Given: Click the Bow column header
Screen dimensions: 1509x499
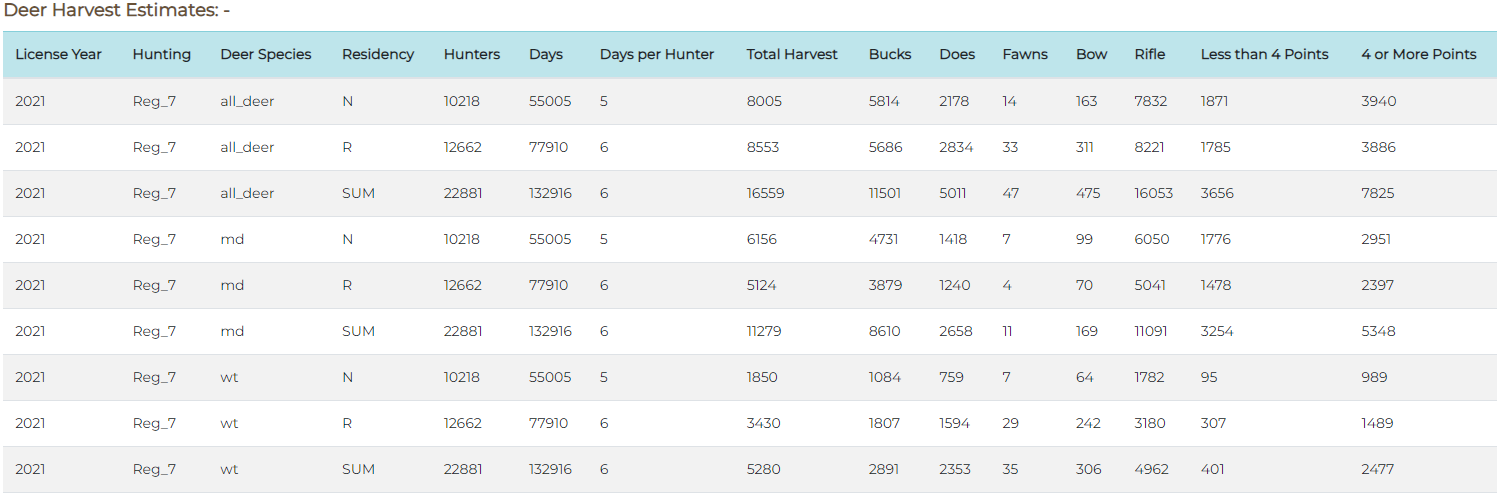Looking at the screenshot, I should pos(1092,55).
